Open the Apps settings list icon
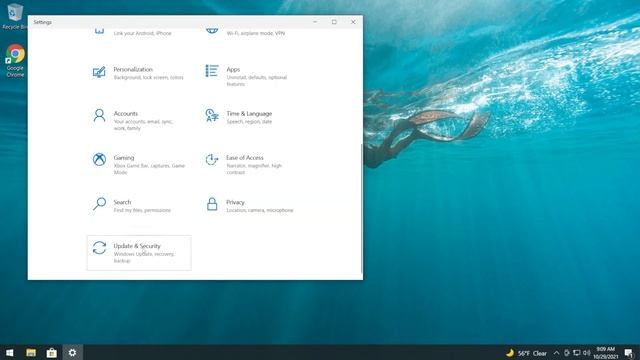The width and height of the screenshot is (640, 360). click(212, 71)
